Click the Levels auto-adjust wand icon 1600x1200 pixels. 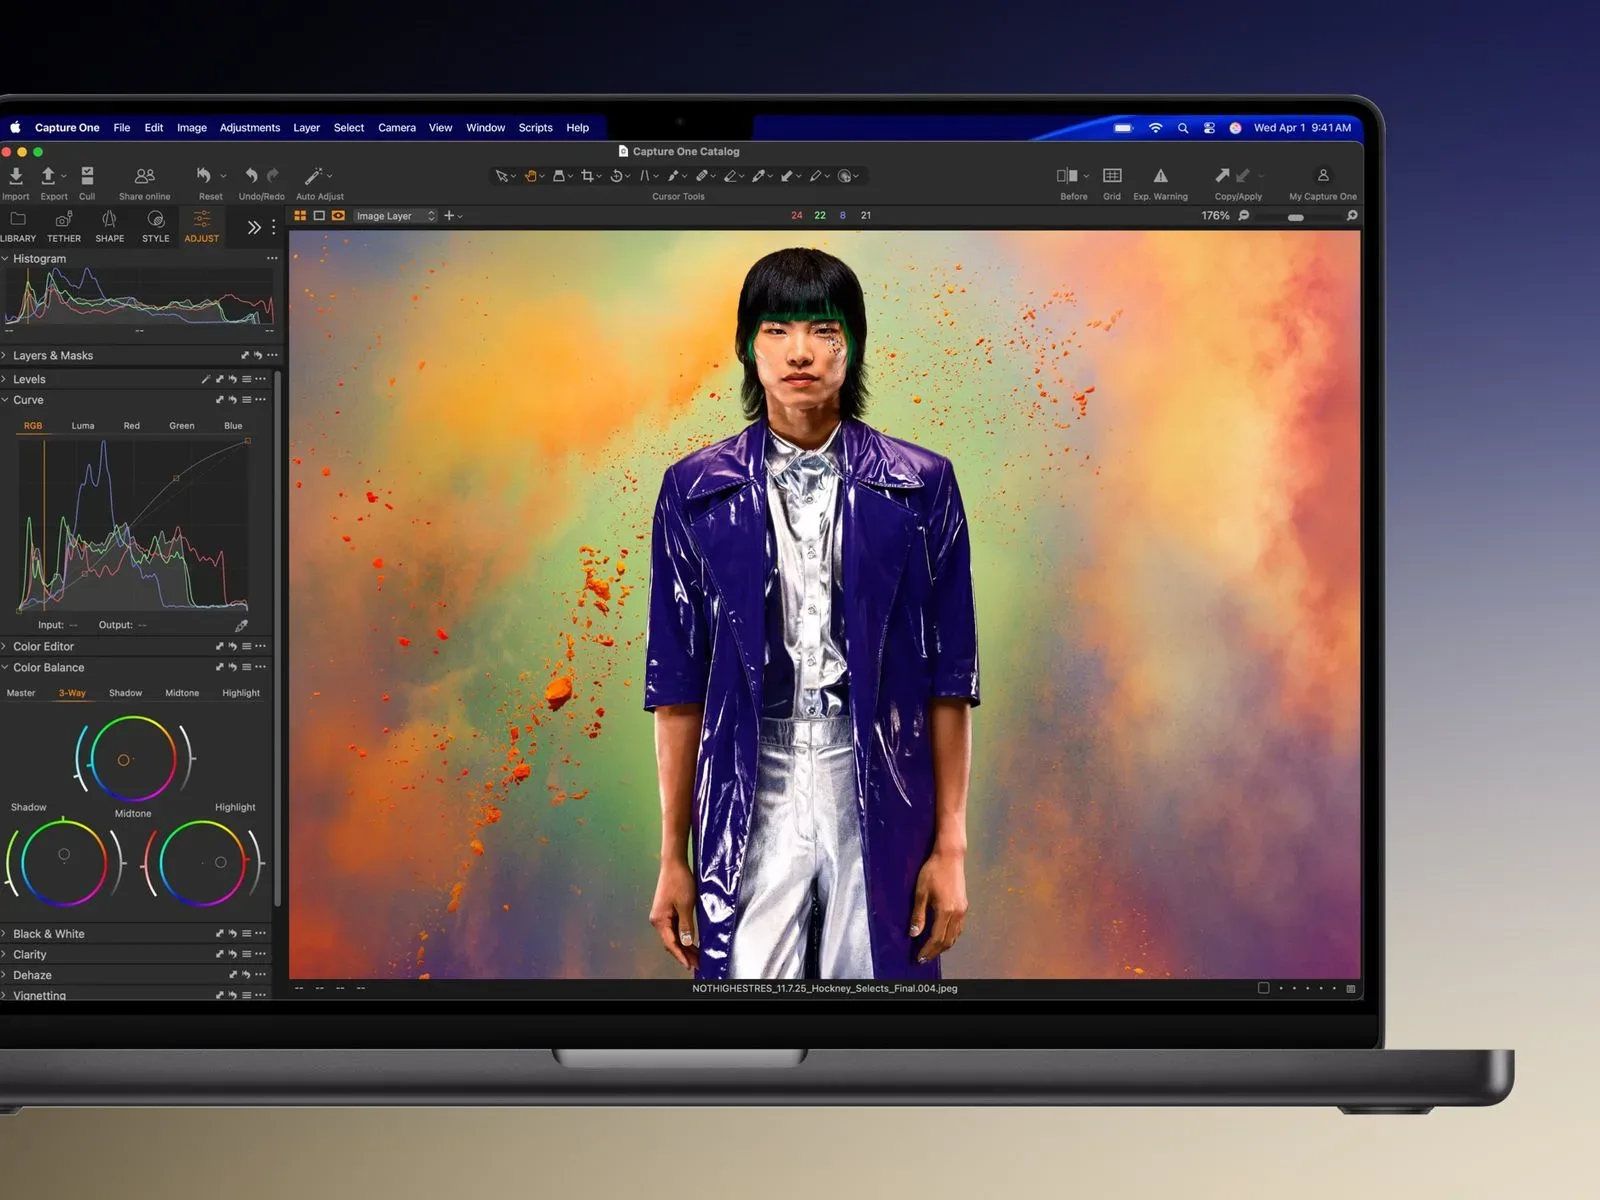pos(206,379)
